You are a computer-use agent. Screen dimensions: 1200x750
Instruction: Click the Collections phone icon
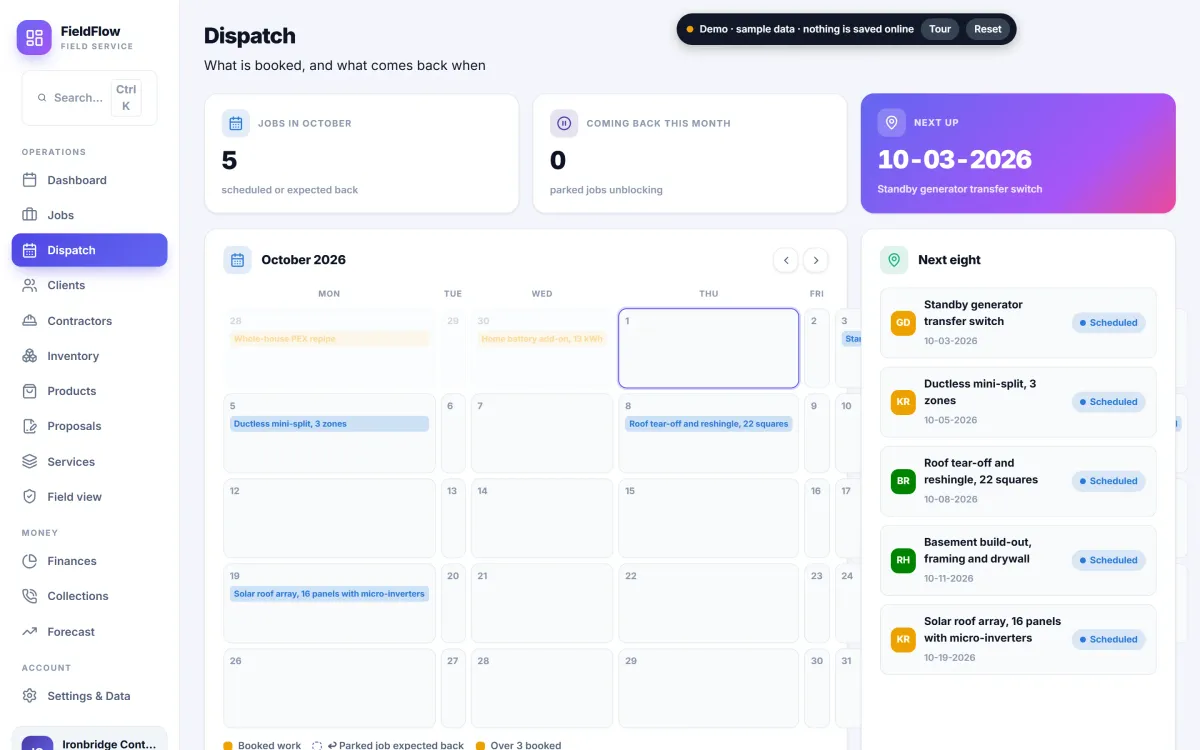tap(30, 596)
